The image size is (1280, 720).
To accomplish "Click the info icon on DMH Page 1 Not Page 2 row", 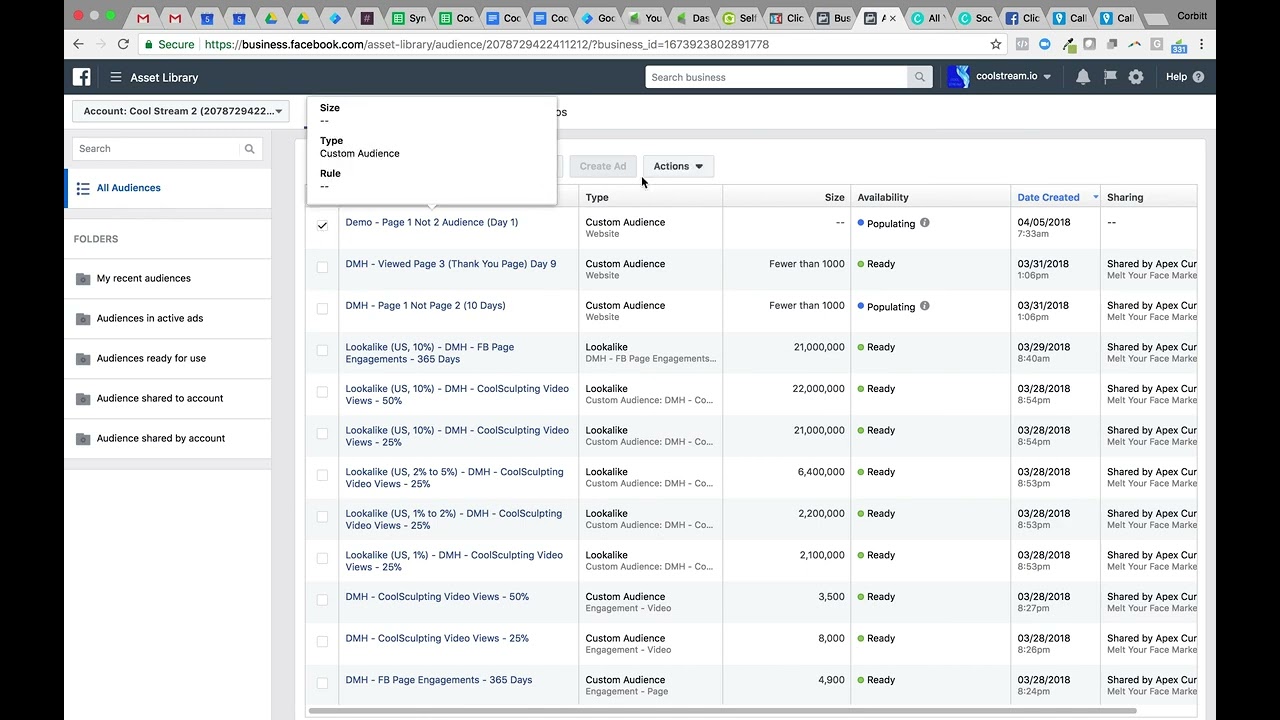I will pos(925,306).
